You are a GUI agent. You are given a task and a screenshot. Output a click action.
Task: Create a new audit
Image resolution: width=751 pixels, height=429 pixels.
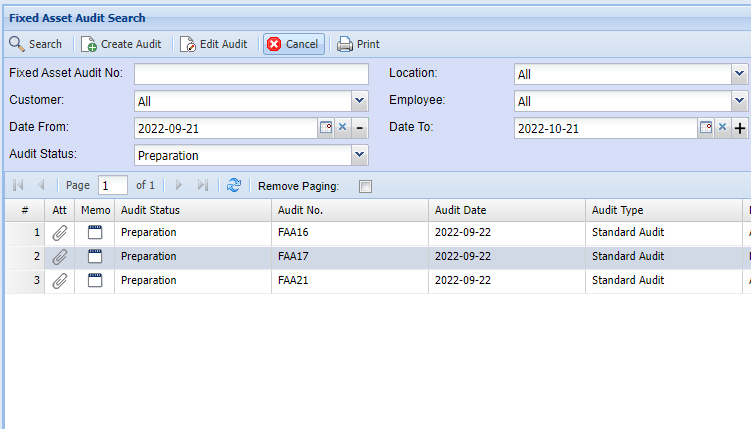coord(121,44)
